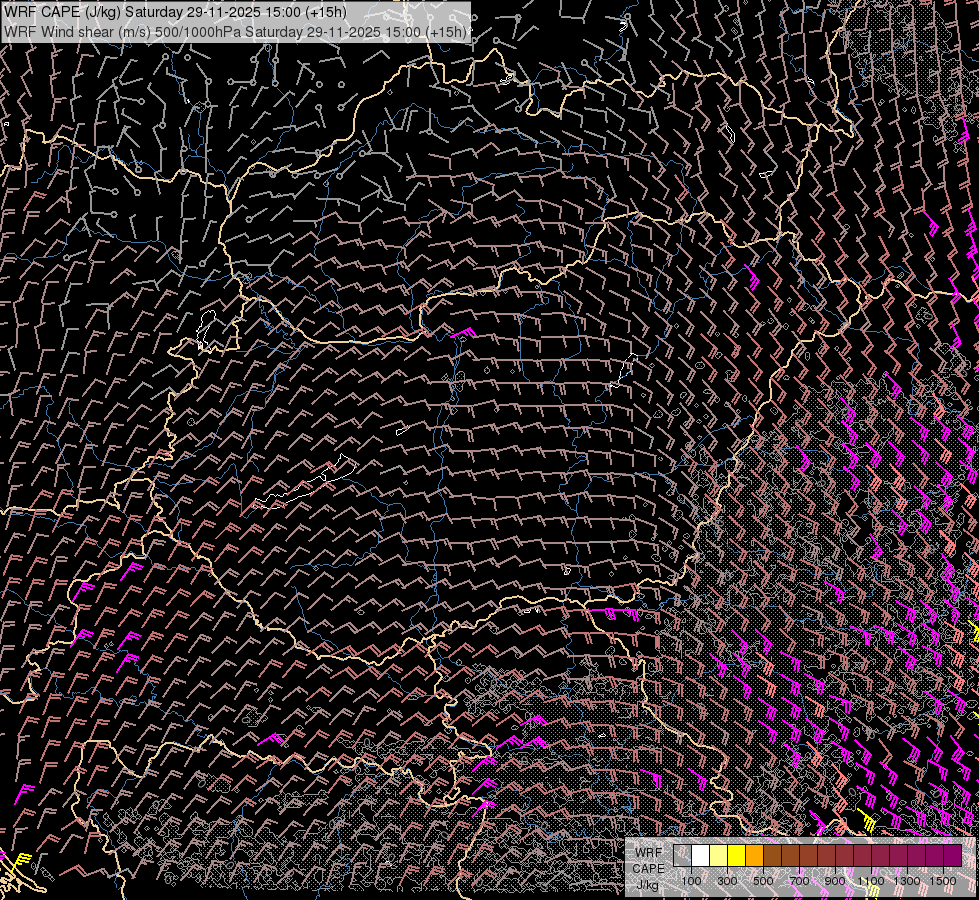This screenshot has width=979, height=900.
Task: Pick the pale yellow legend swatch
Action: click(x=718, y=856)
